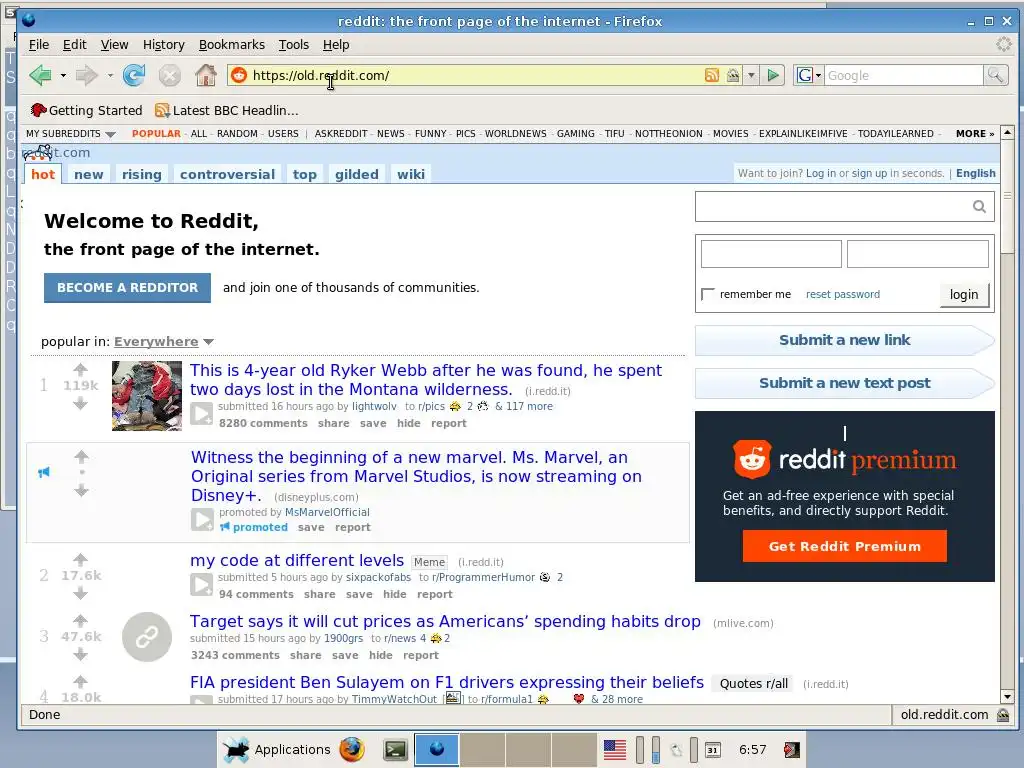The width and height of the screenshot is (1024, 768).
Task: Open the Applications menu in taskbar
Action: pyautogui.click(x=277, y=749)
